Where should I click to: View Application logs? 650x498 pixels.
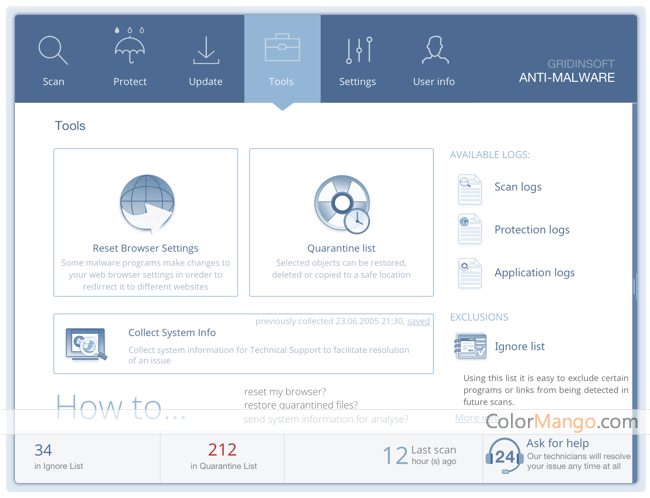(x=534, y=273)
